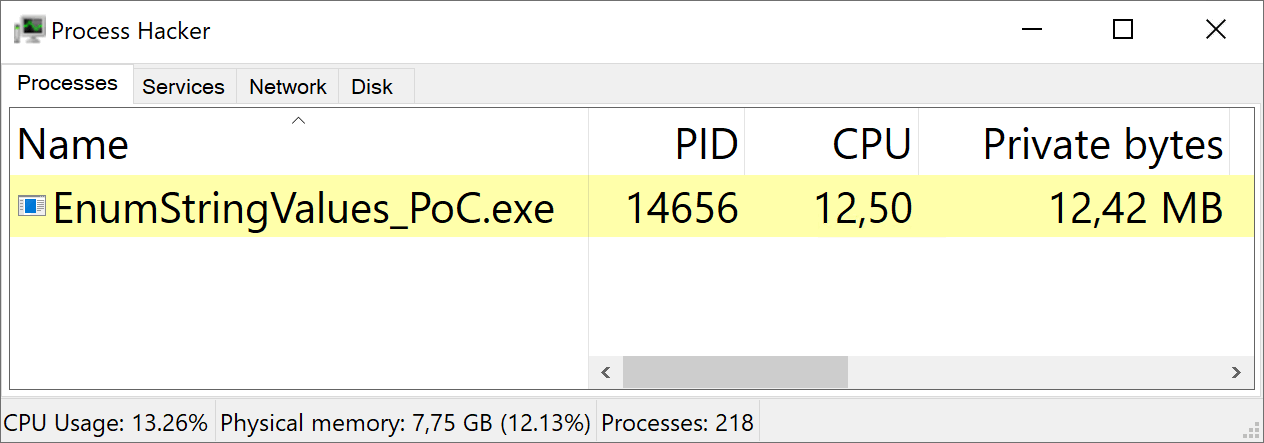Click the Physical memory status bar panel
The width and height of the screenshot is (1264, 443).
tap(404, 423)
